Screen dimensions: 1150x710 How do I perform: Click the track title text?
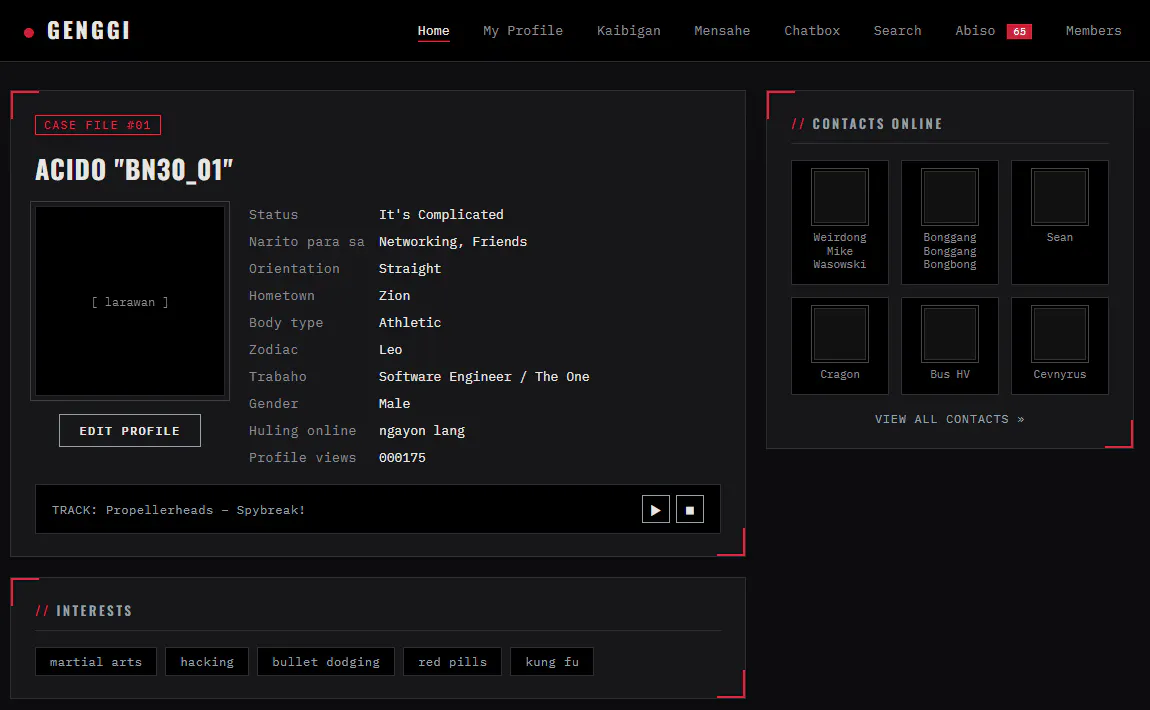tap(178, 510)
